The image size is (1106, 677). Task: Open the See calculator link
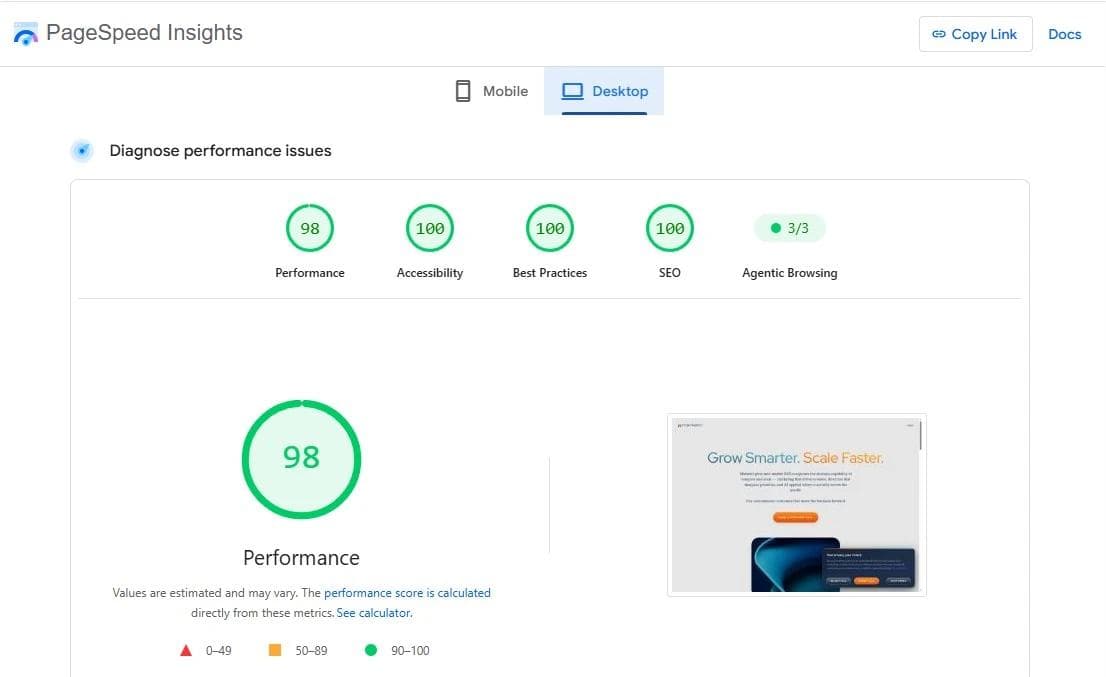(x=374, y=613)
